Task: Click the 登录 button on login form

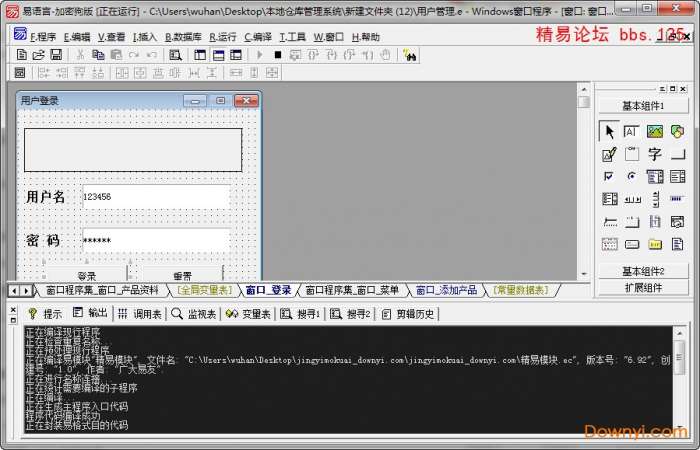Action: point(86,275)
